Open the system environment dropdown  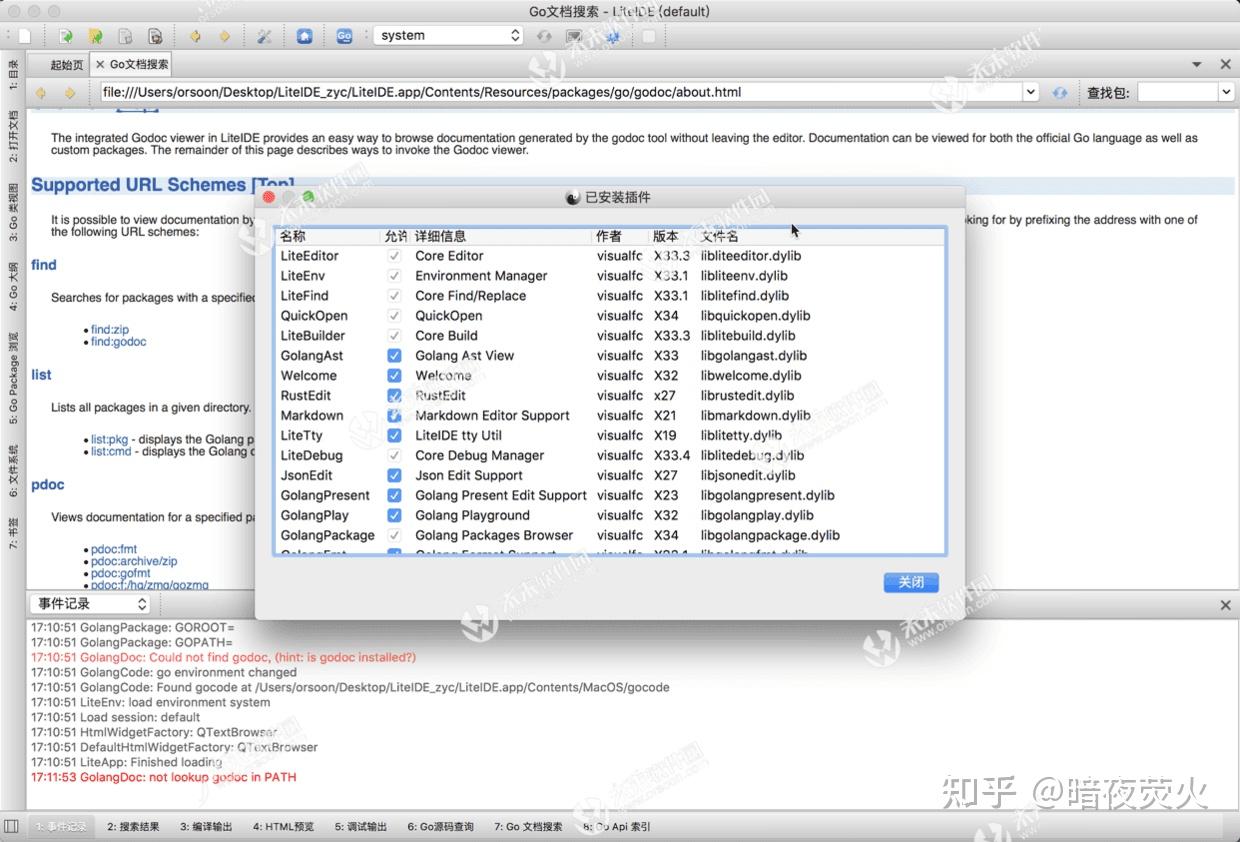point(449,36)
